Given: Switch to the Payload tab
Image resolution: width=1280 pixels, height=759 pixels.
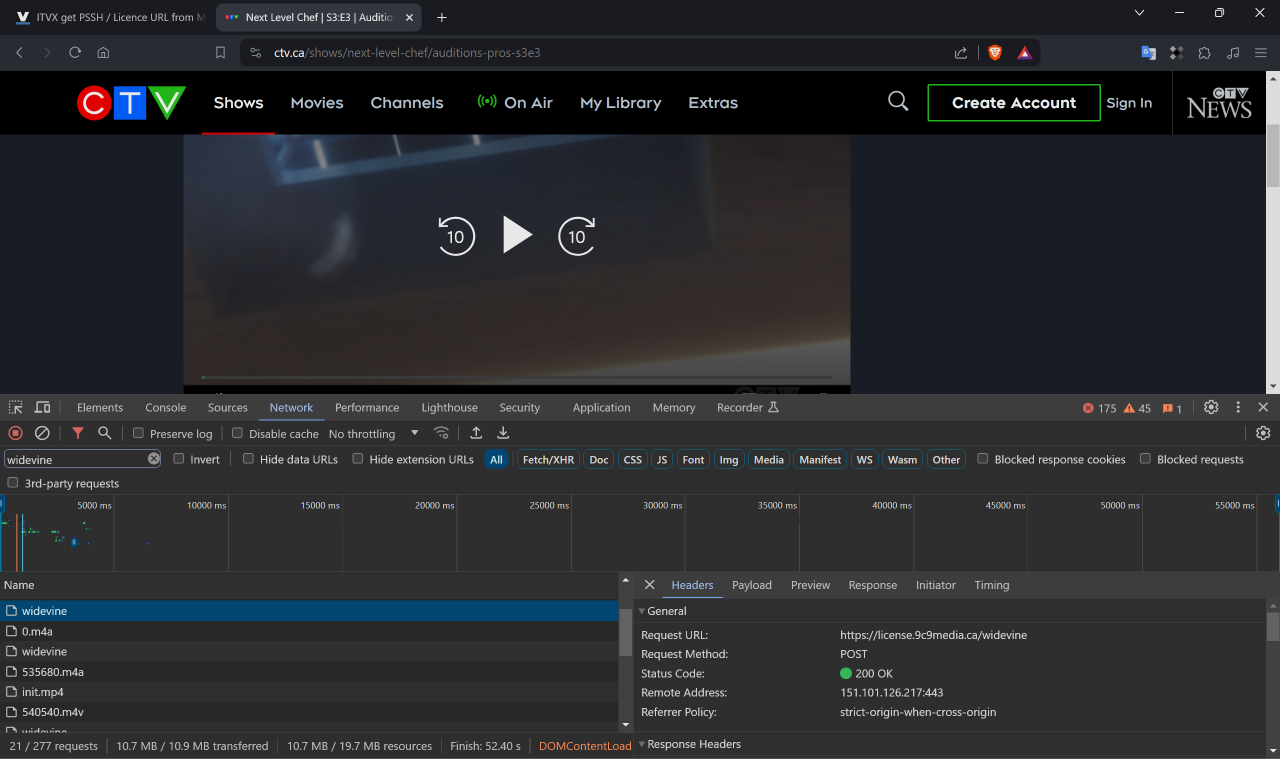Looking at the screenshot, I should pos(751,585).
